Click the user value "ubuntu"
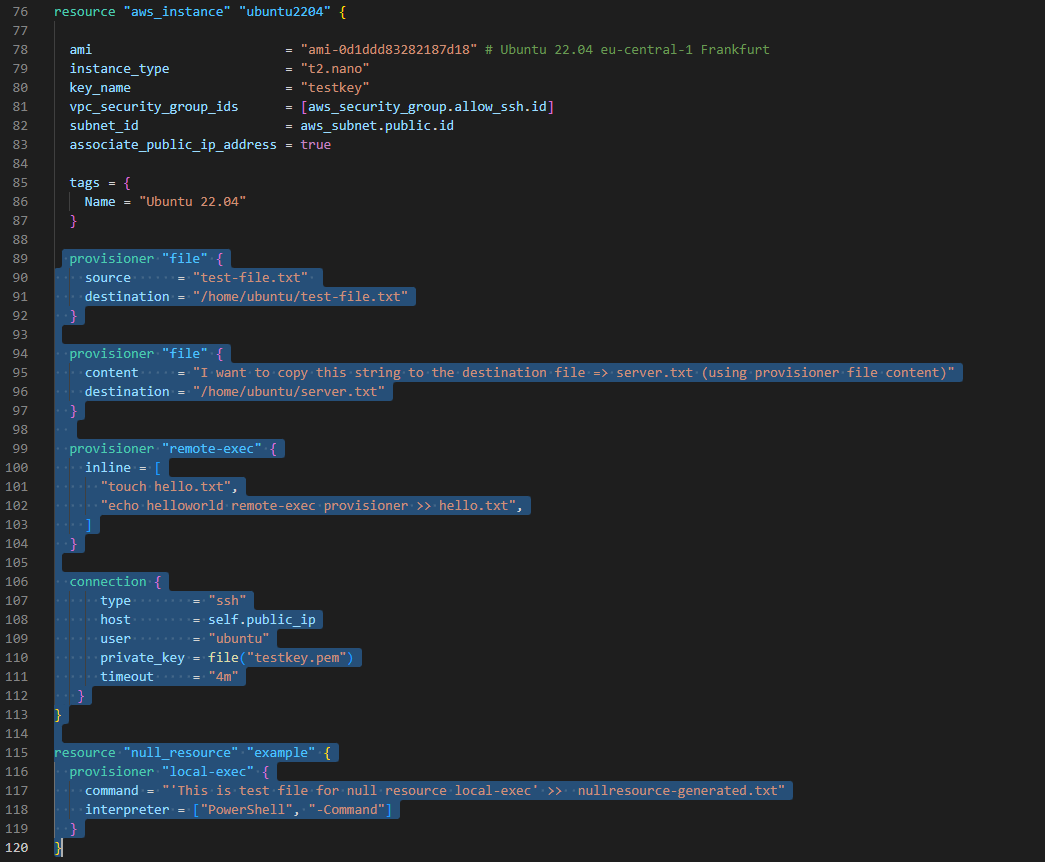The image size is (1045, 862). [239, 639]
